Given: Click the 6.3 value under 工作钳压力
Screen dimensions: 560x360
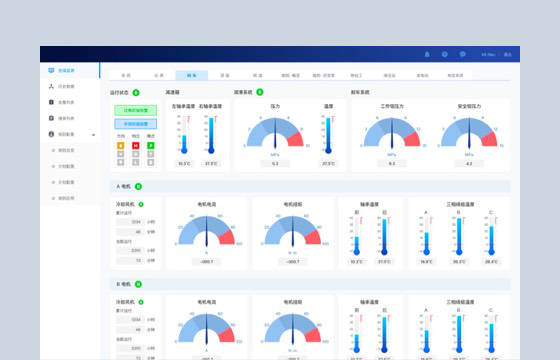Looking at the screenshot, I should pos(392,164).
